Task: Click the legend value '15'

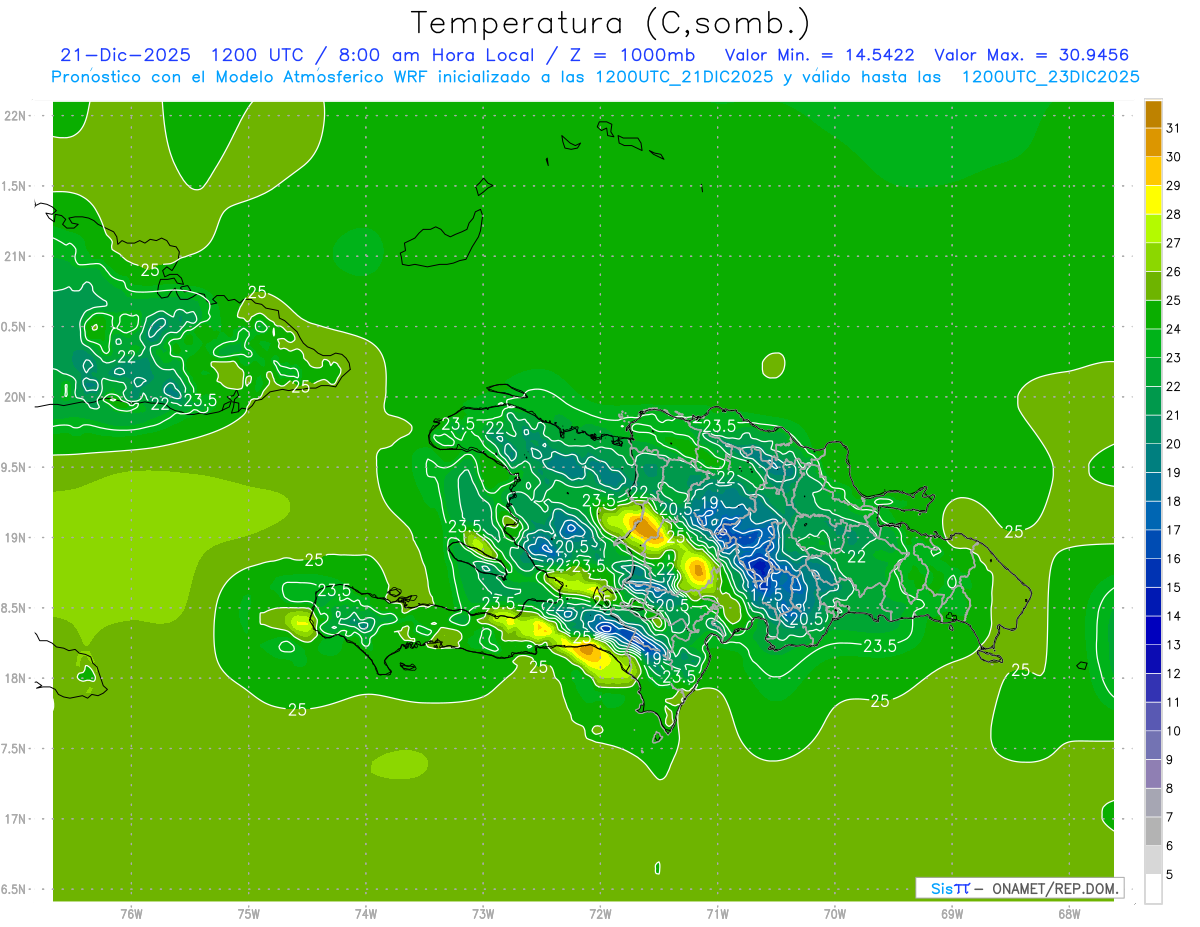Action: 1174,588
